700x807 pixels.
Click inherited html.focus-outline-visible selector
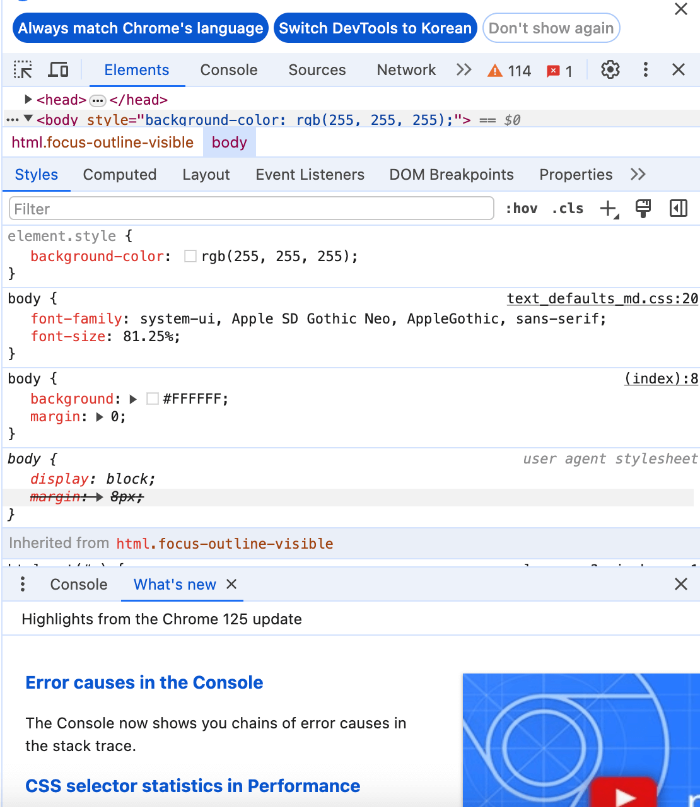(224, 543)
